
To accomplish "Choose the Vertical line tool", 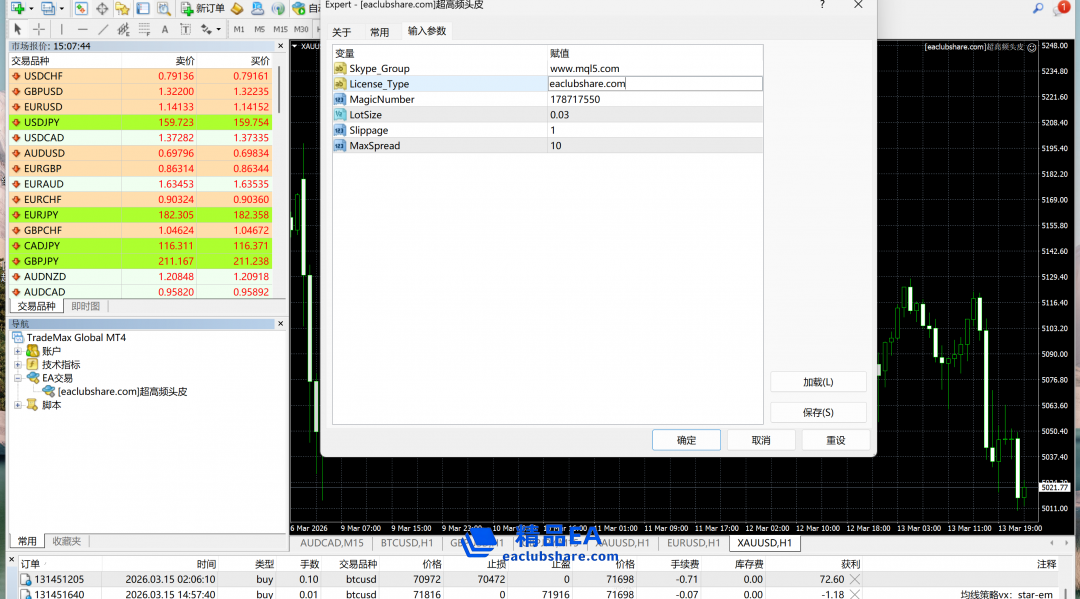I will [x=61, y=29].
